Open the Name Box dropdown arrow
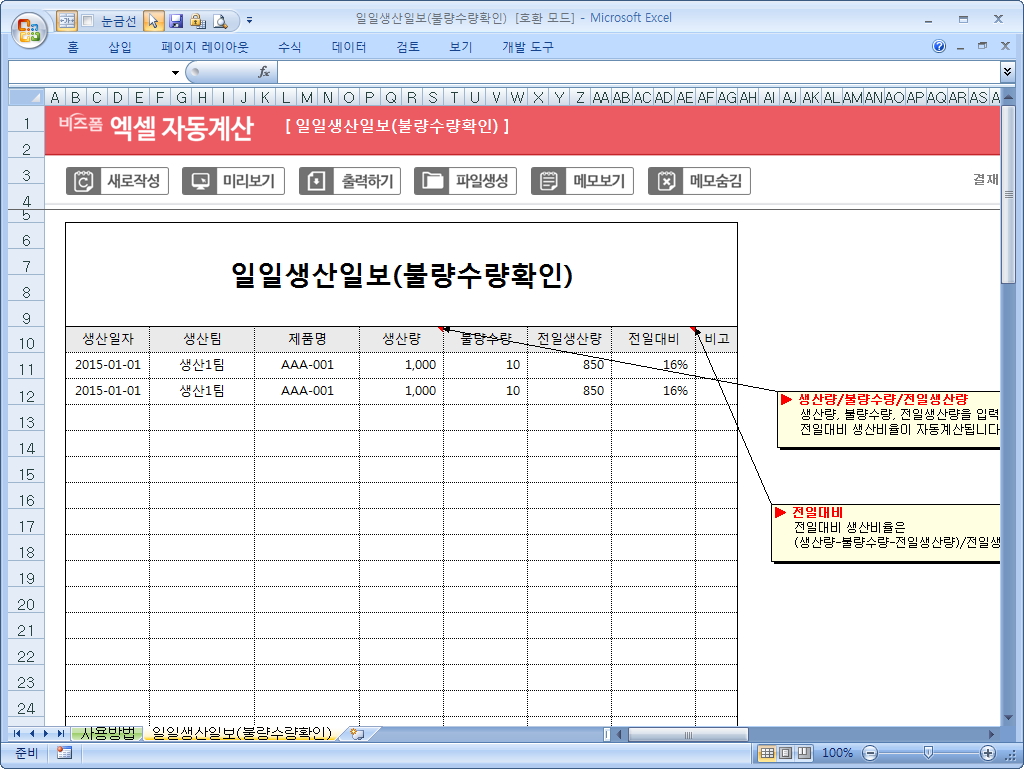 (175, 72)
